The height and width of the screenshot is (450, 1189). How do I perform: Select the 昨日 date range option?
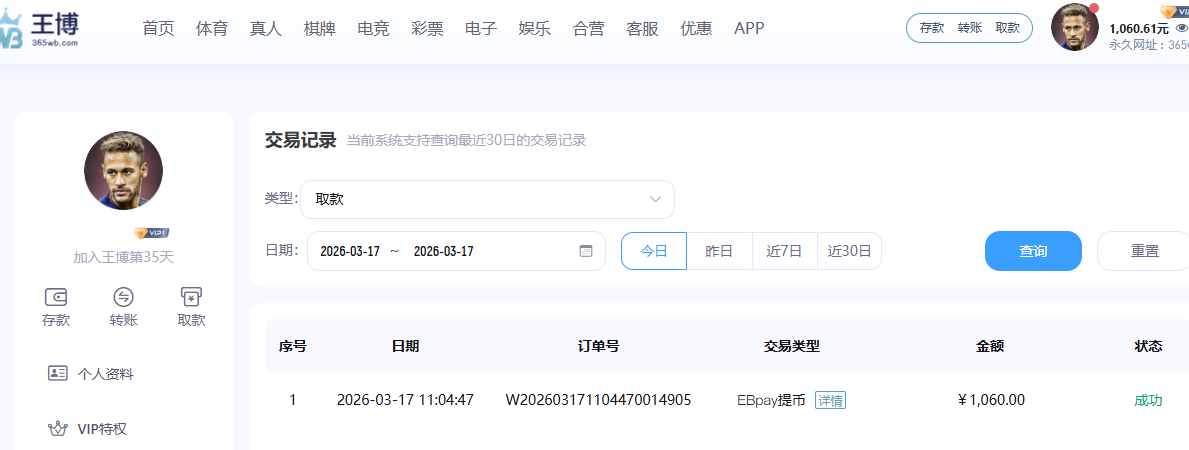coord(719,251)
